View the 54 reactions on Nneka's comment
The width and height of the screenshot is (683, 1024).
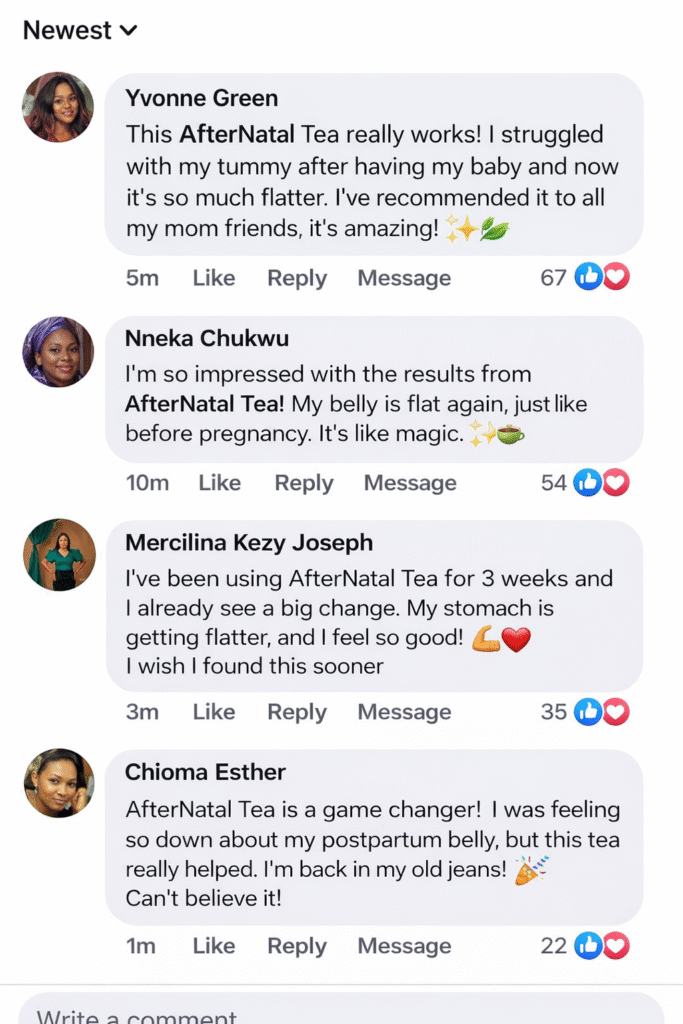554,483
